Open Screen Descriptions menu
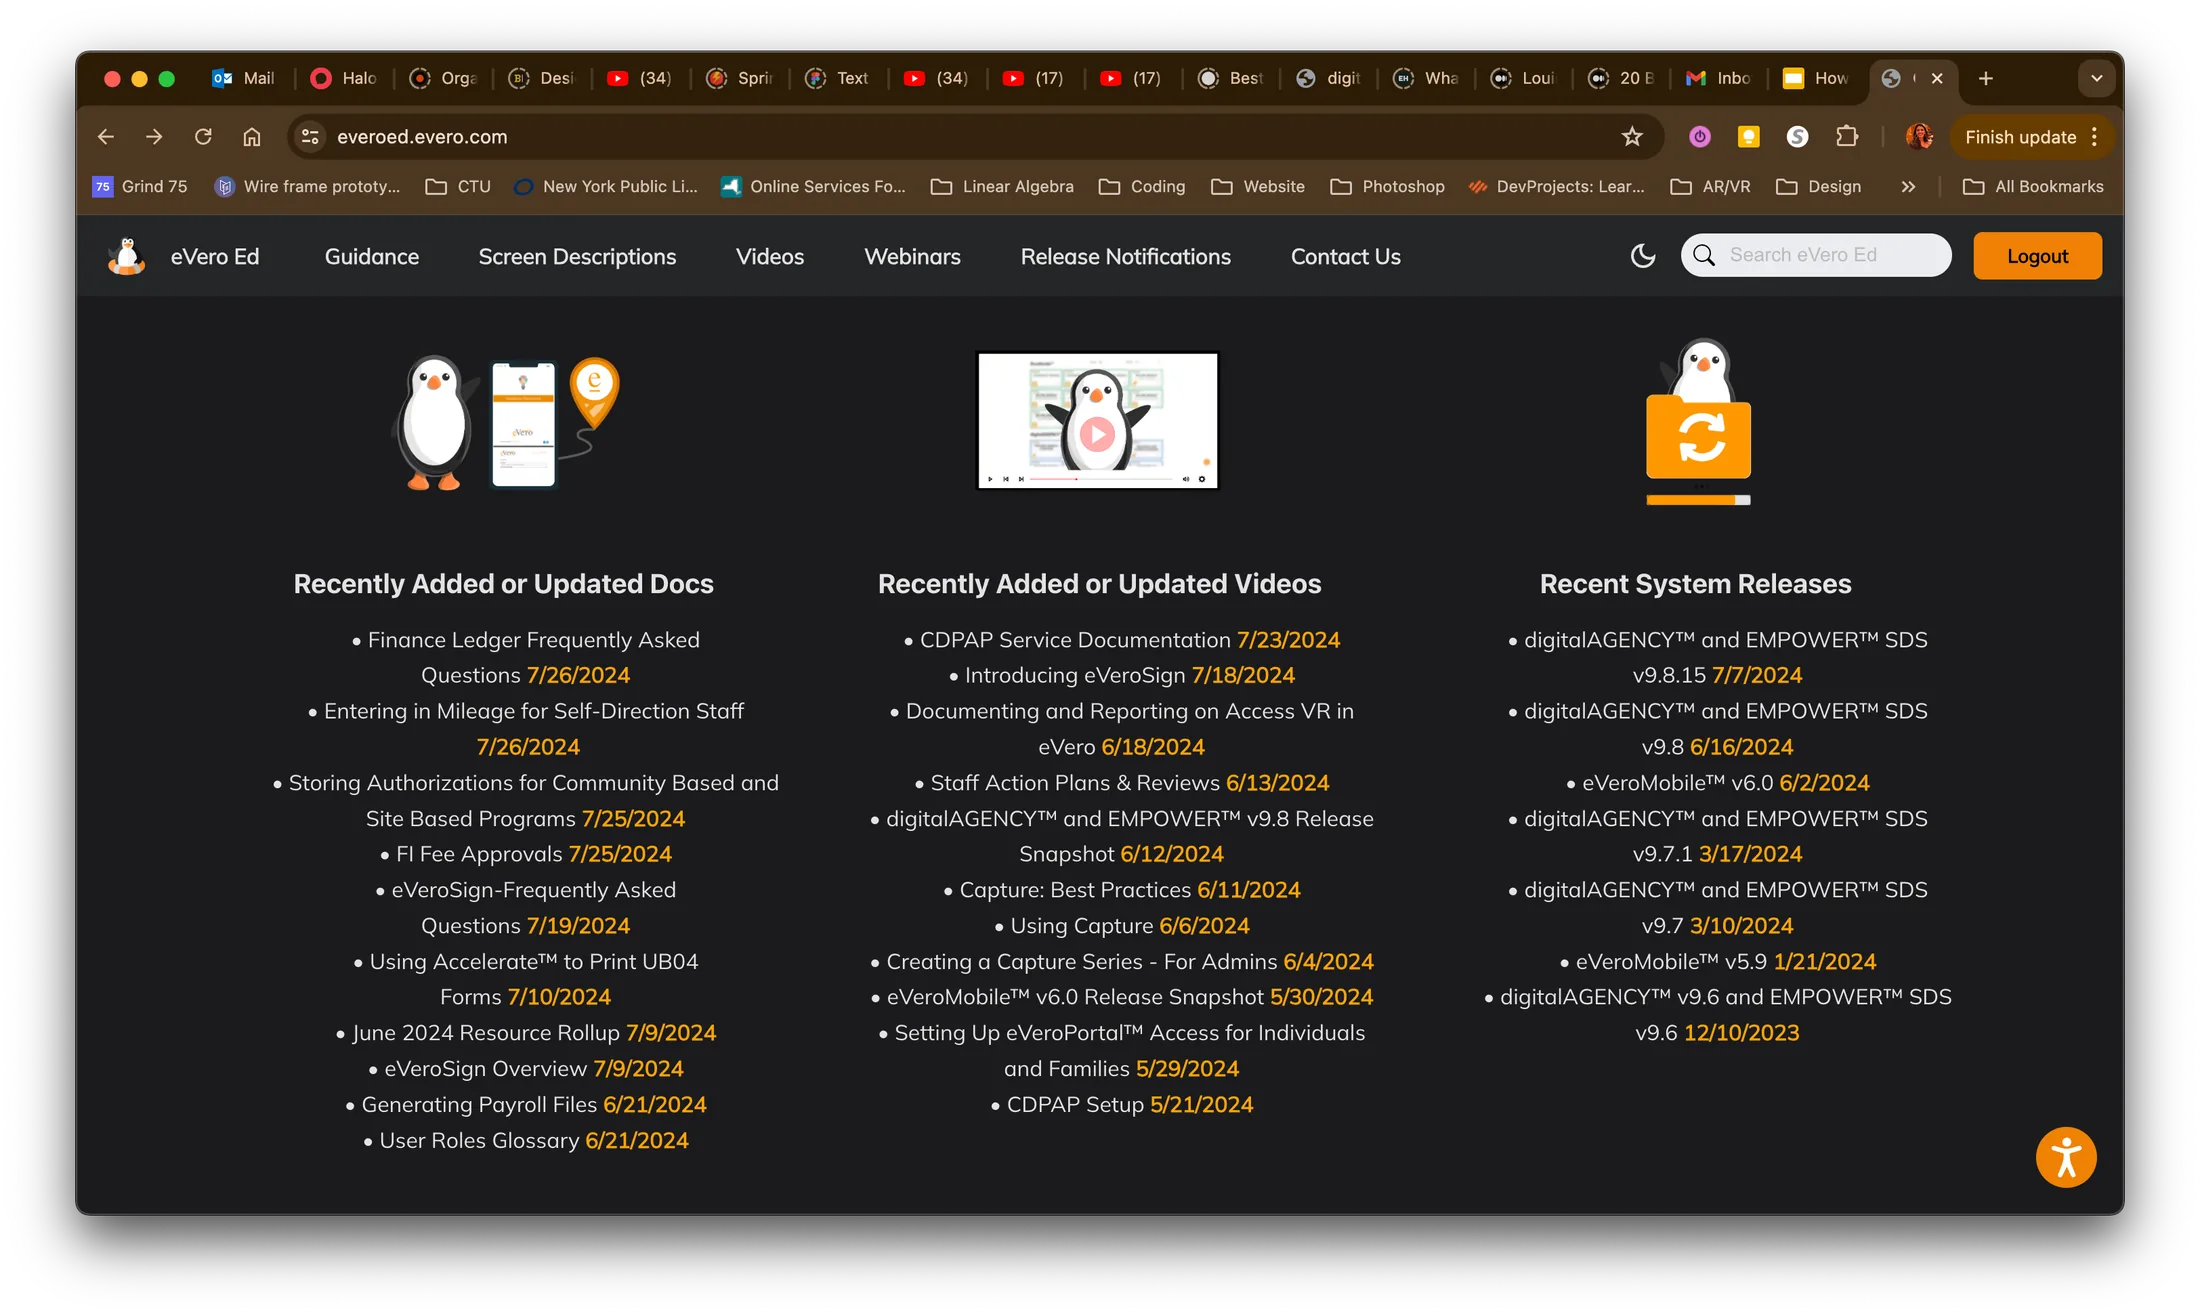This screenshot has width=2200, height=1315. tap(577, 256)
